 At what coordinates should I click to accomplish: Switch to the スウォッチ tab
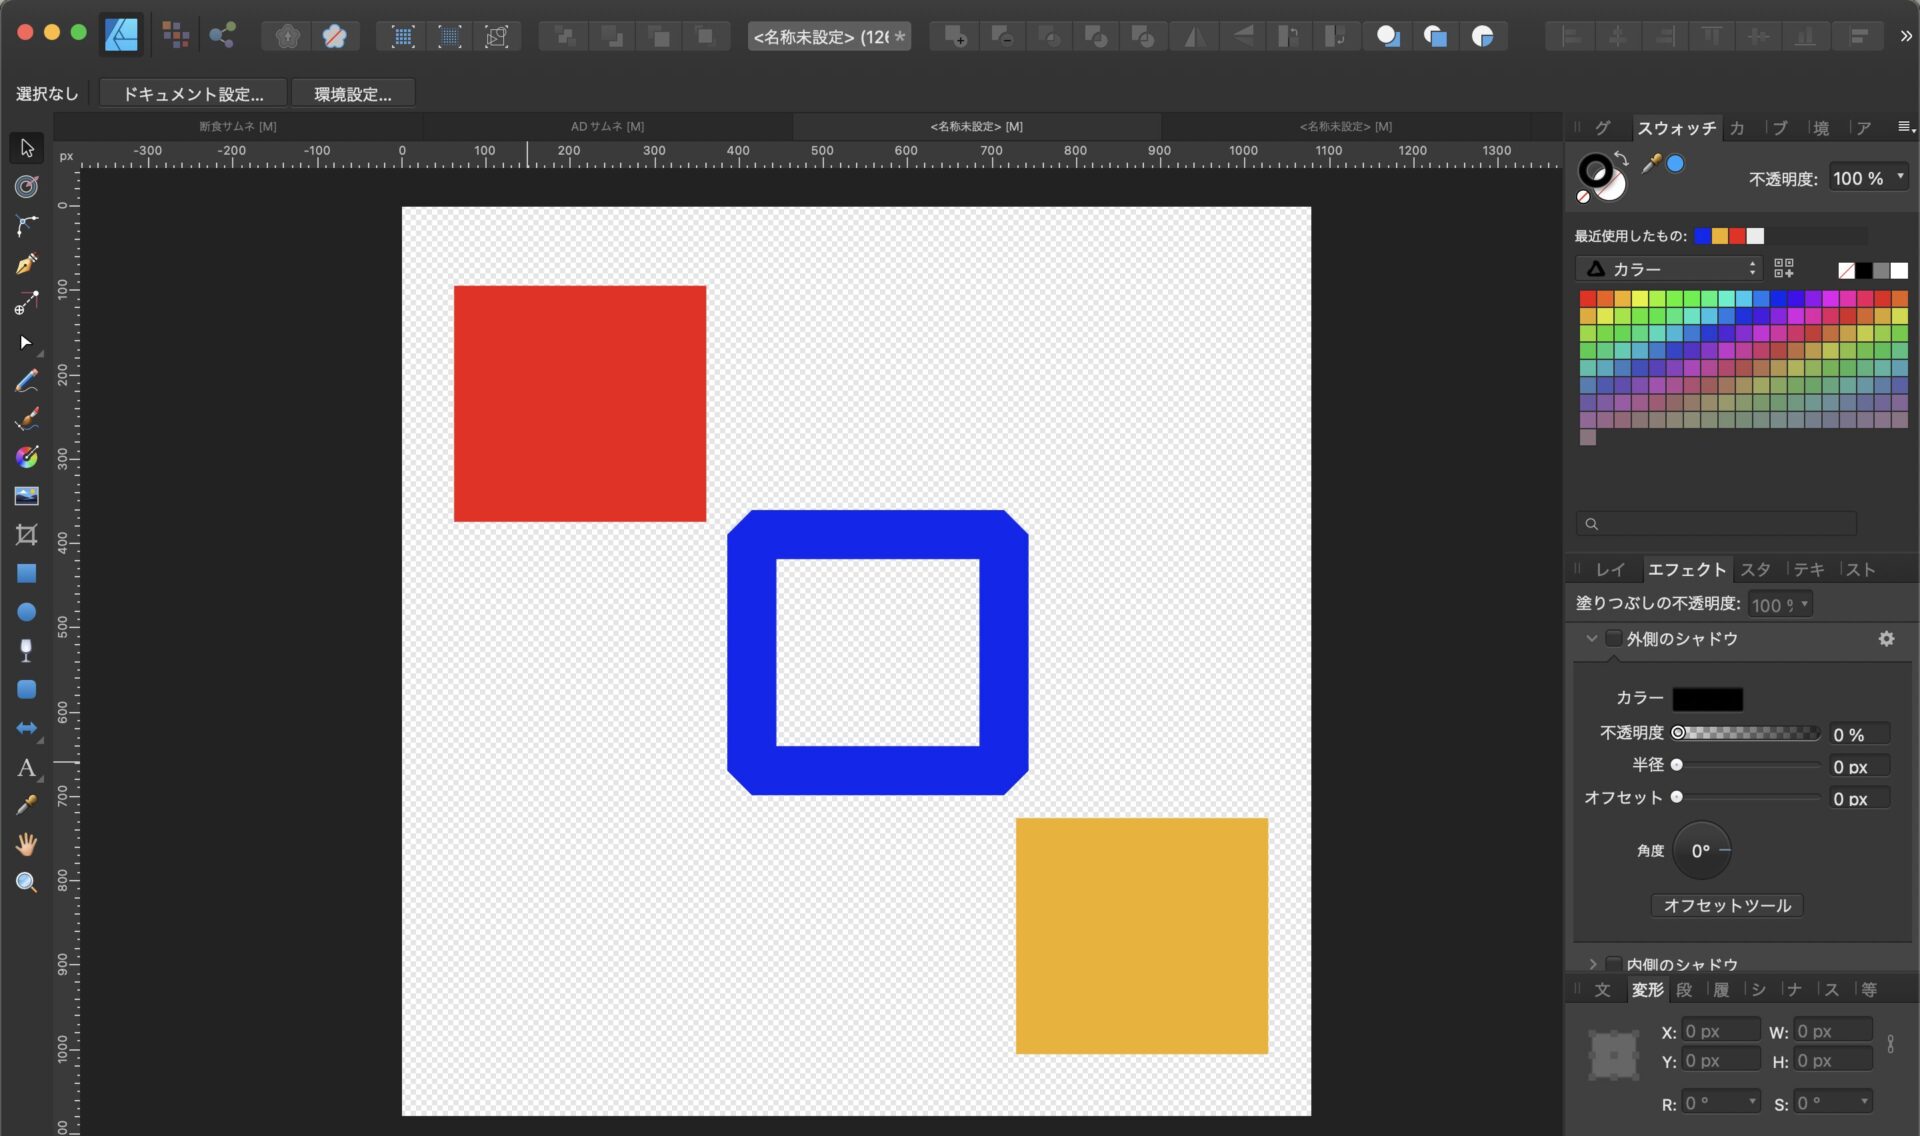[1676, 128]
